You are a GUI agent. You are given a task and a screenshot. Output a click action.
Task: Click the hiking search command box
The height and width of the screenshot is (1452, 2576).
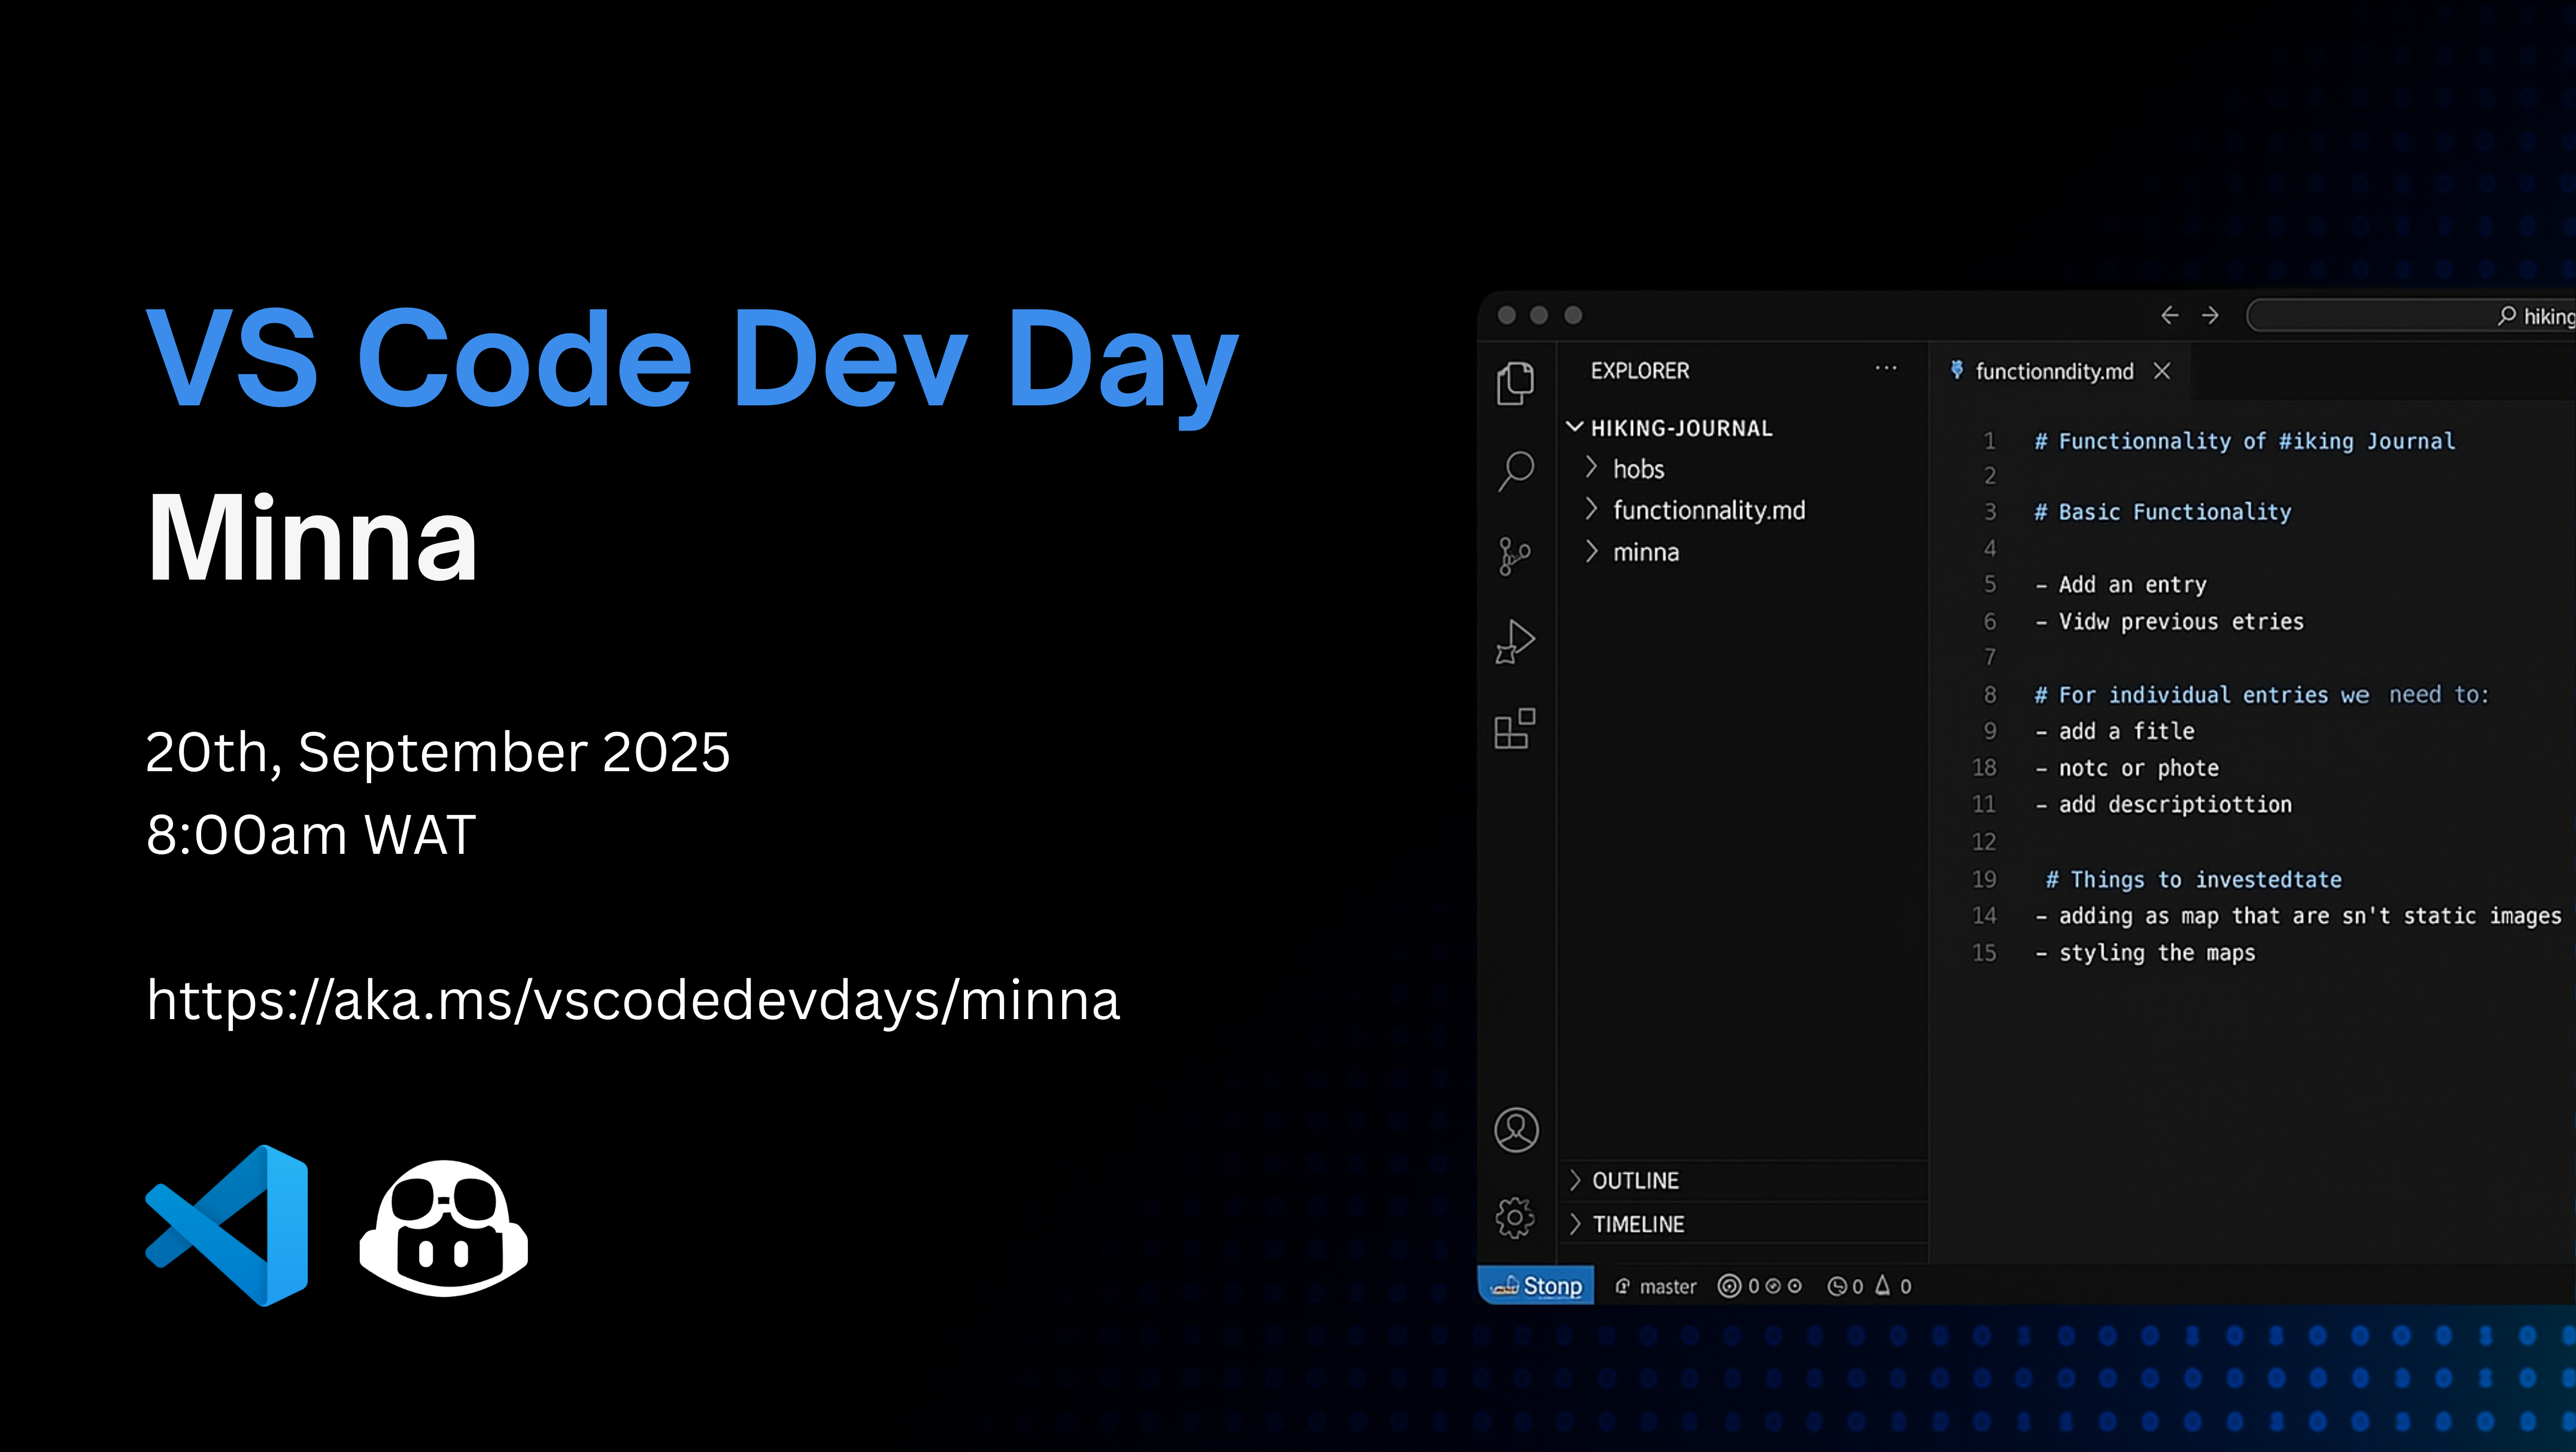[x=2410, y=316]
